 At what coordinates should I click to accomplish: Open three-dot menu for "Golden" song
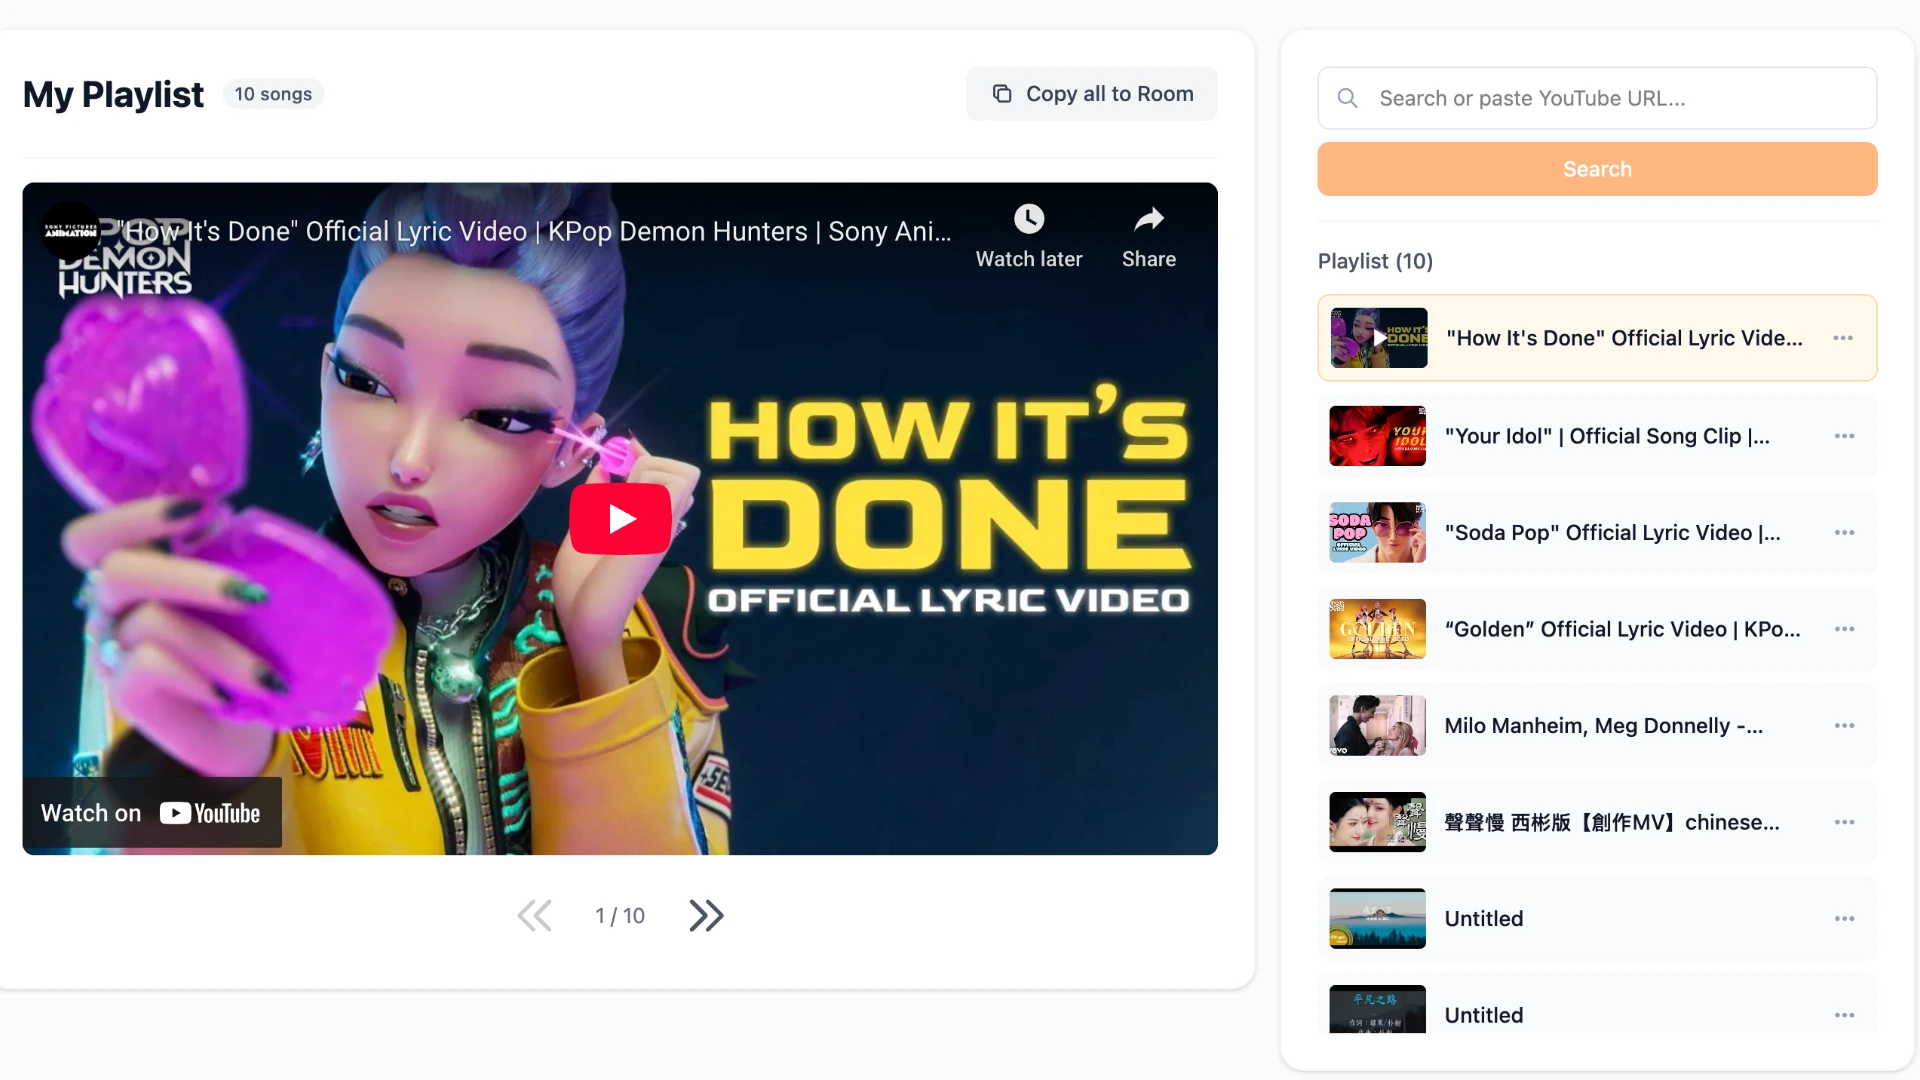click(x=1844, y=629)
